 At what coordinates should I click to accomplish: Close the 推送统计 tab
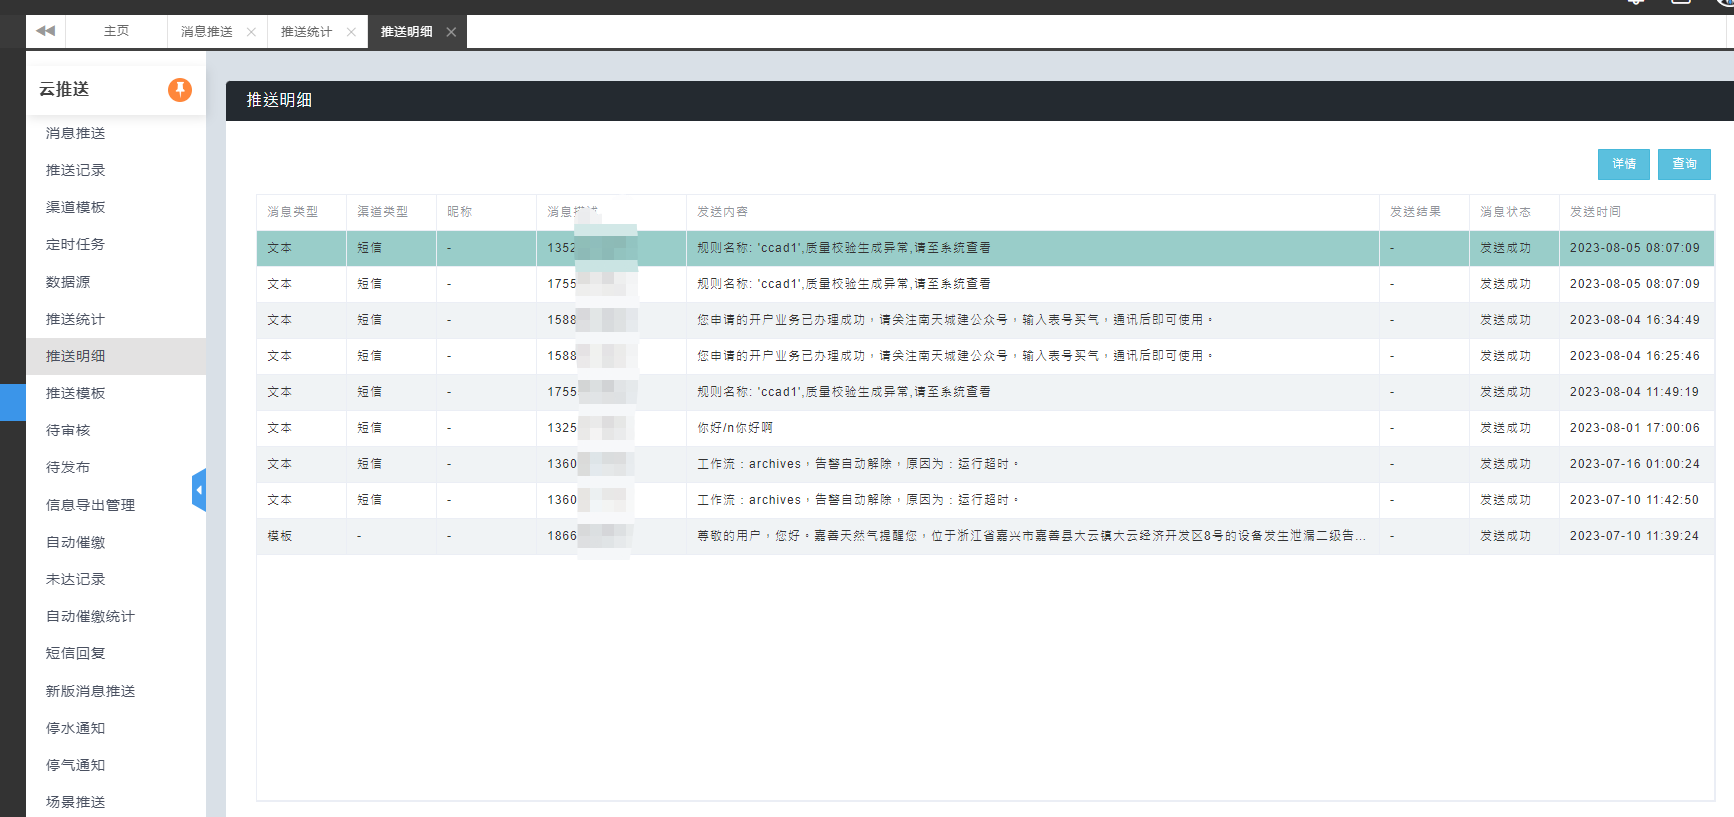(x=351, y=32)
